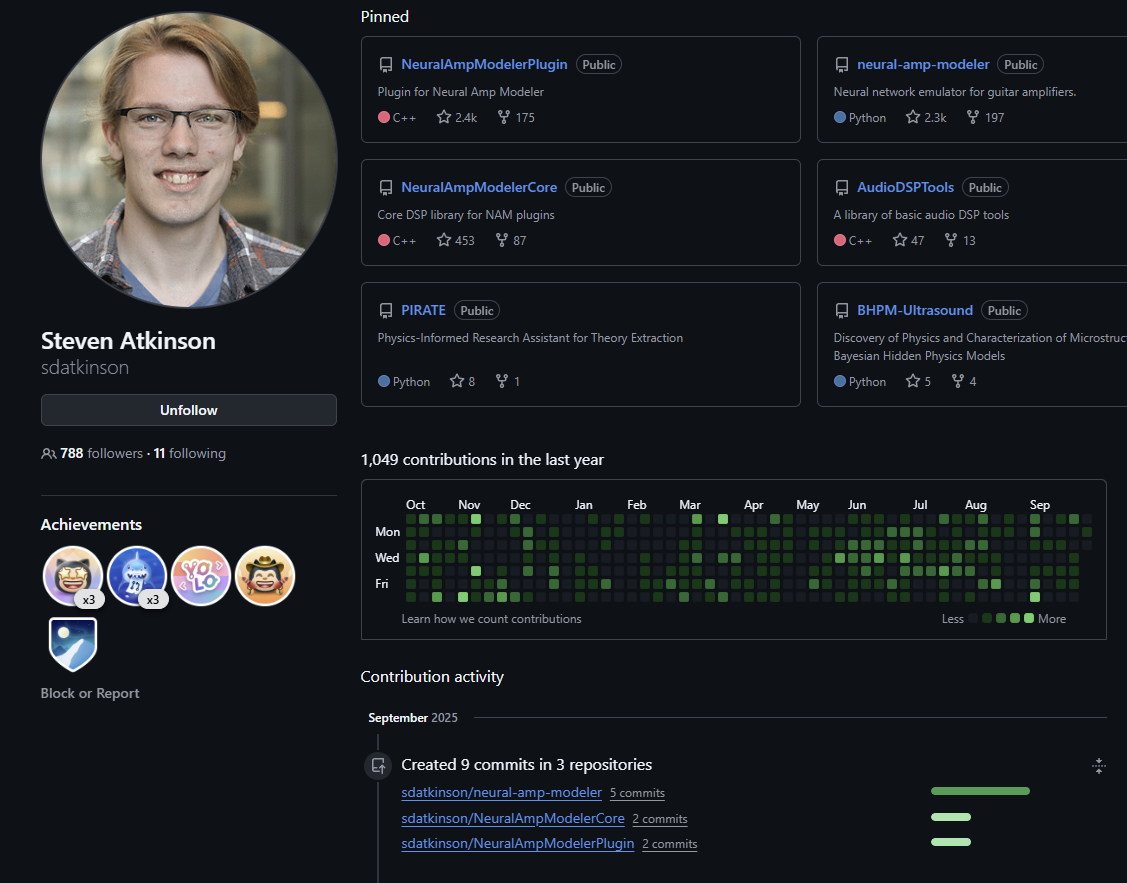
Task: Open the NeuralAmpModelerPlugin pinned repository link
Action: pyautogui.click(x=484, y=65)
